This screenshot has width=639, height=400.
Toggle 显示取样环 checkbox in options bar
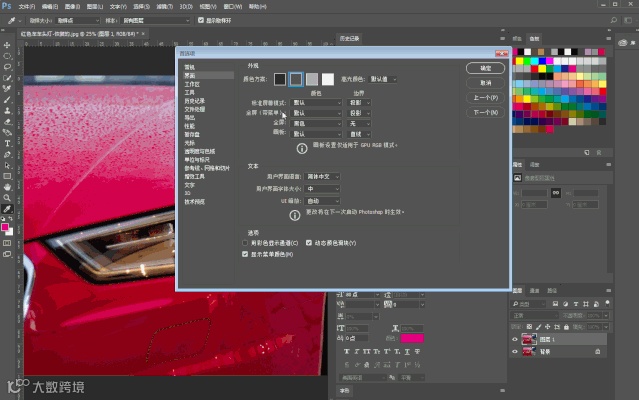click(x=201, y=20)
